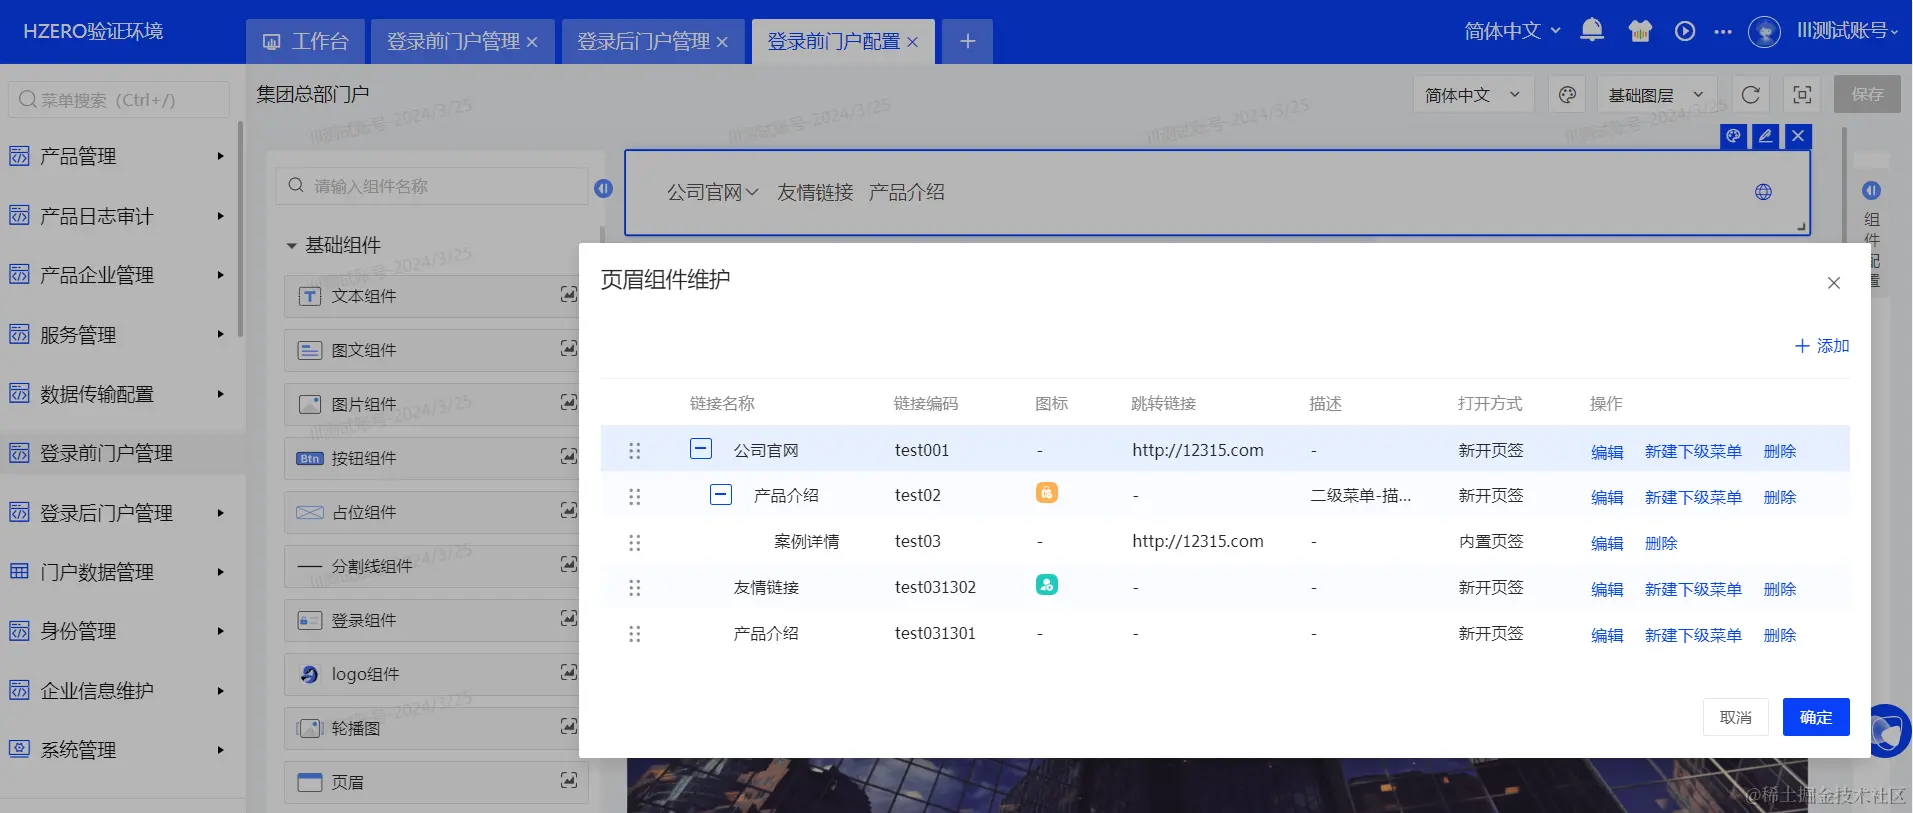Viewport: 1913px width, 813px height.
Task: Click drag handle for 案例详情 row
Action: tap(634, 543)
